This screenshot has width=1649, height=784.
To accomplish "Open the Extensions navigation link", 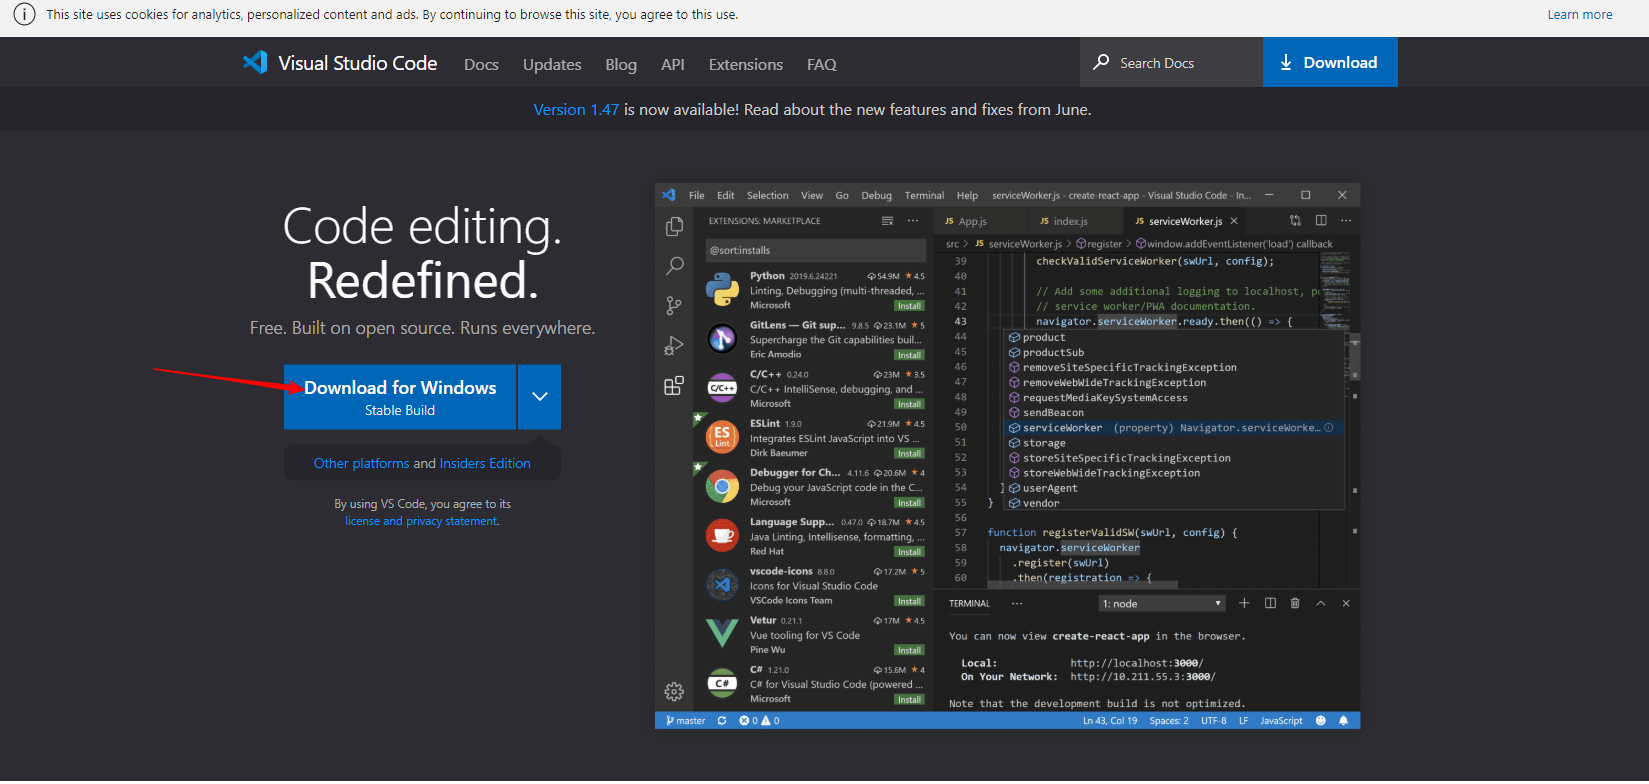I will coord(746,64).
